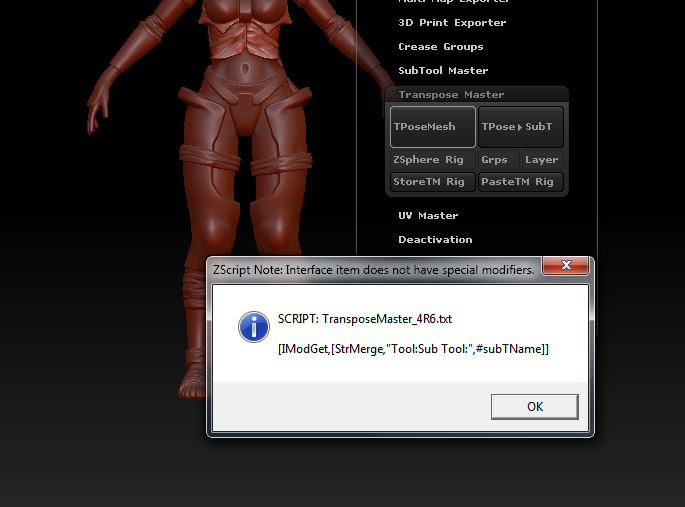Click the SCRIPT: TransposeMaster_4R6.txt text
685x507 pixels.
(x=365, y=319)
